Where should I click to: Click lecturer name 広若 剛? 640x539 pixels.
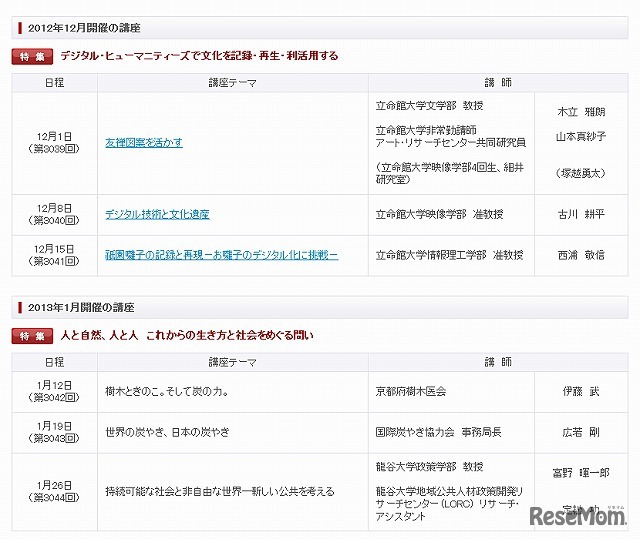581,432
